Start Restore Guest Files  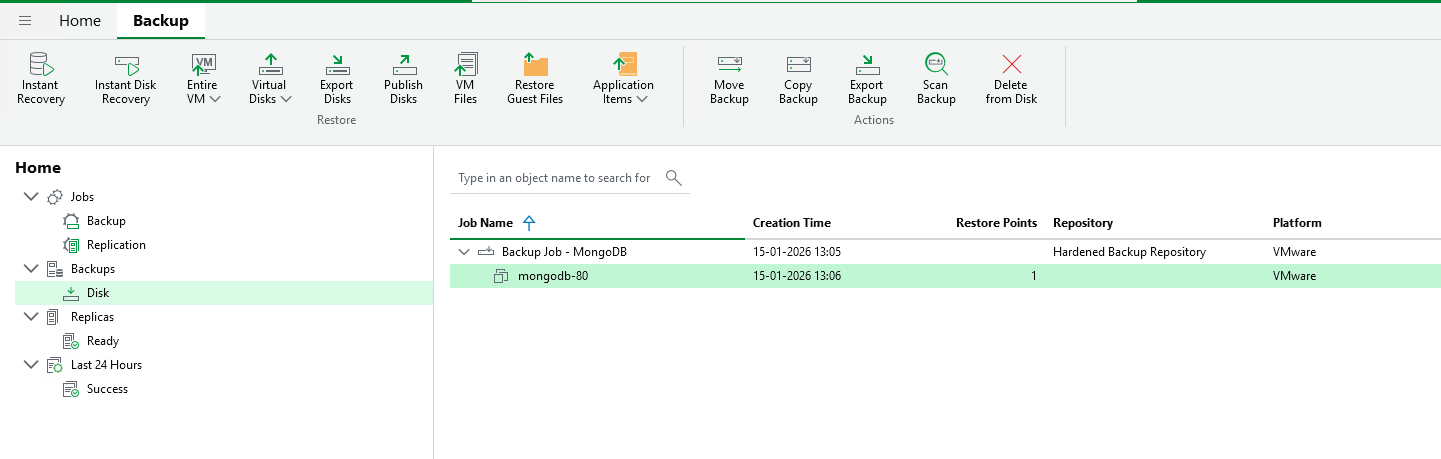point(535,78)
